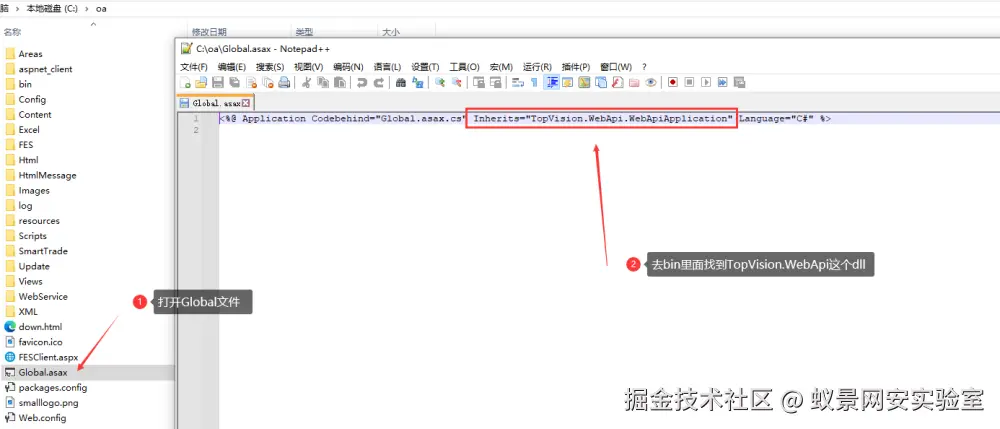1000x429 pixels.
Task: Select FESClient.aspx in the file list
Action: click(x=48, y=357)
